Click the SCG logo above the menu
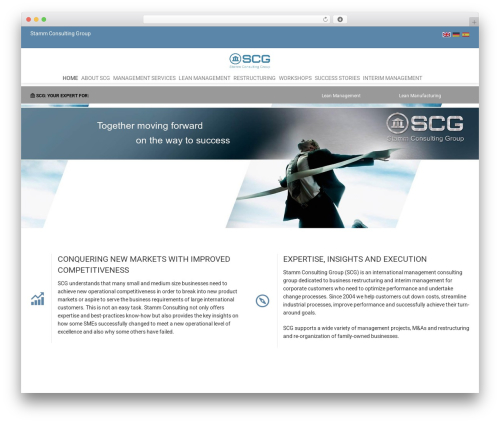500x423 pixels. pyautogui.click(x=250, y=61)
